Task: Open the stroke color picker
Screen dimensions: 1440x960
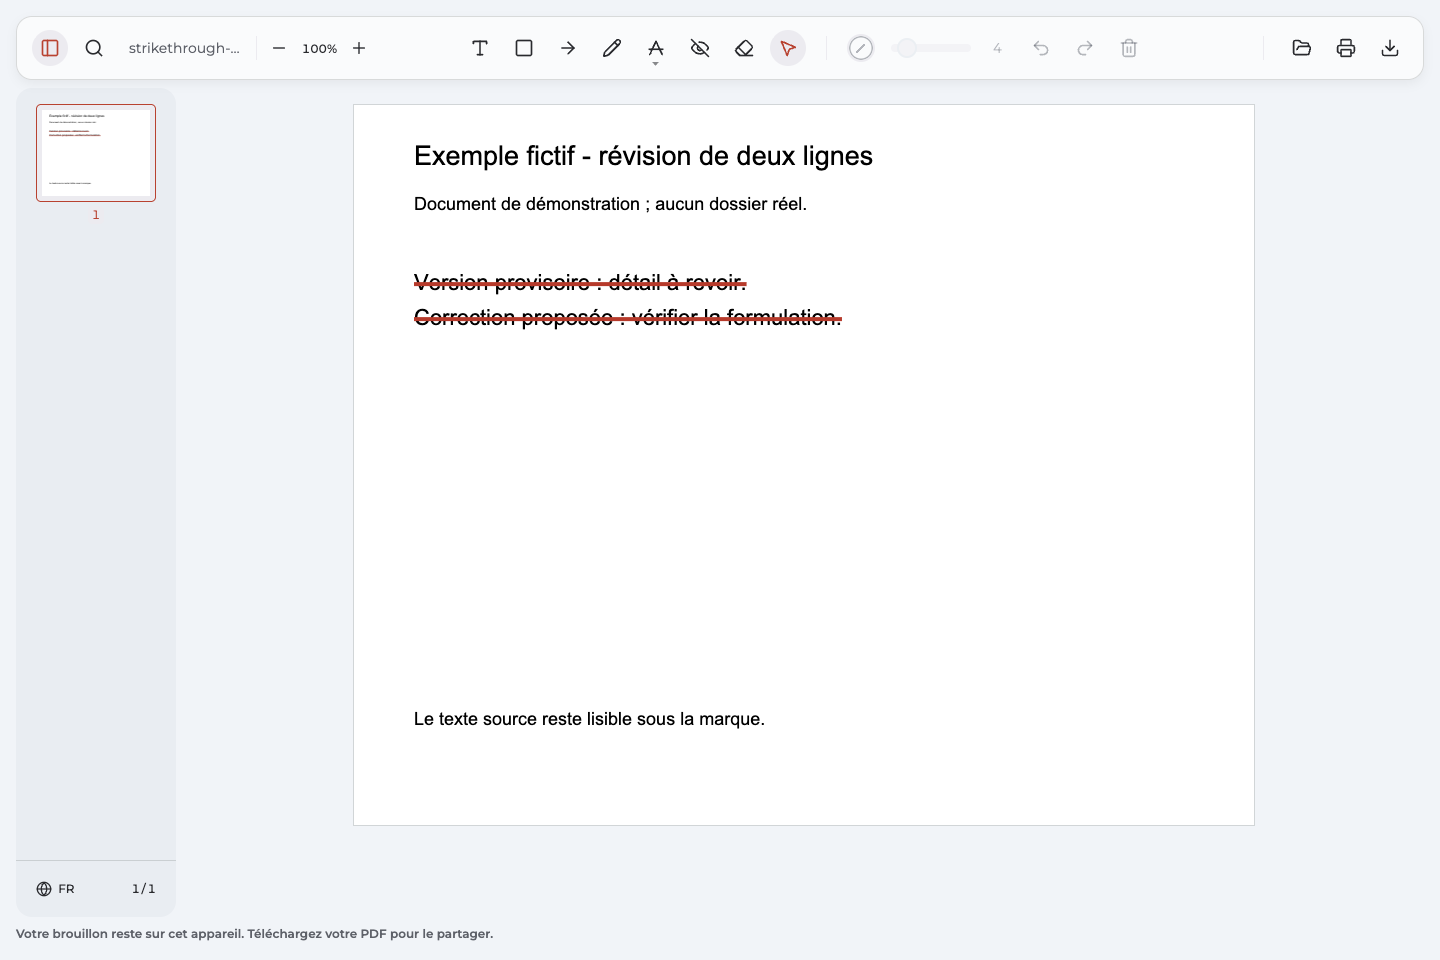Action: [x=861, y=48]
